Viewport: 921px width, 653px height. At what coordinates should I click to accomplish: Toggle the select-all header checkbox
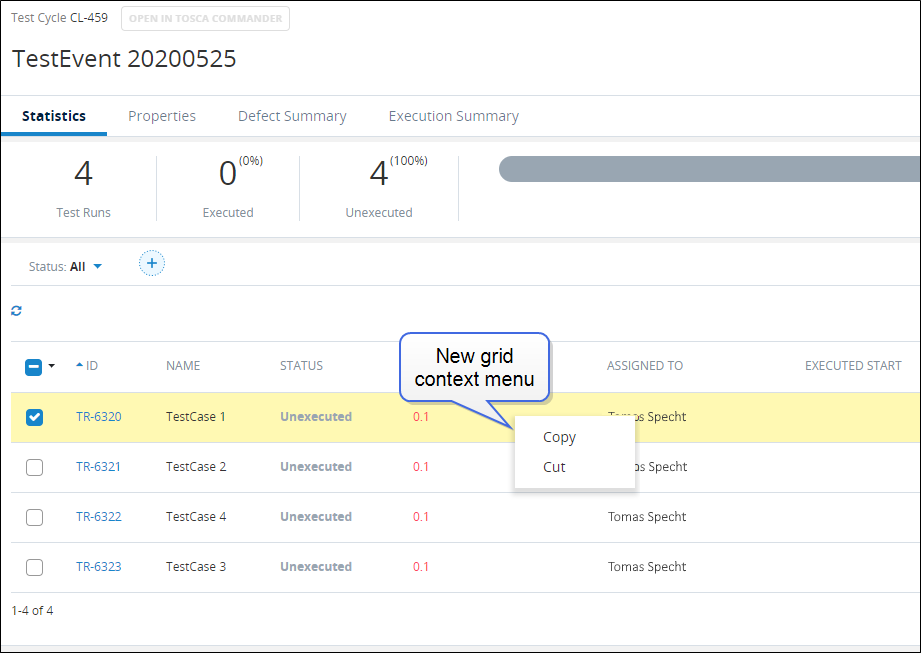[33, 367]
